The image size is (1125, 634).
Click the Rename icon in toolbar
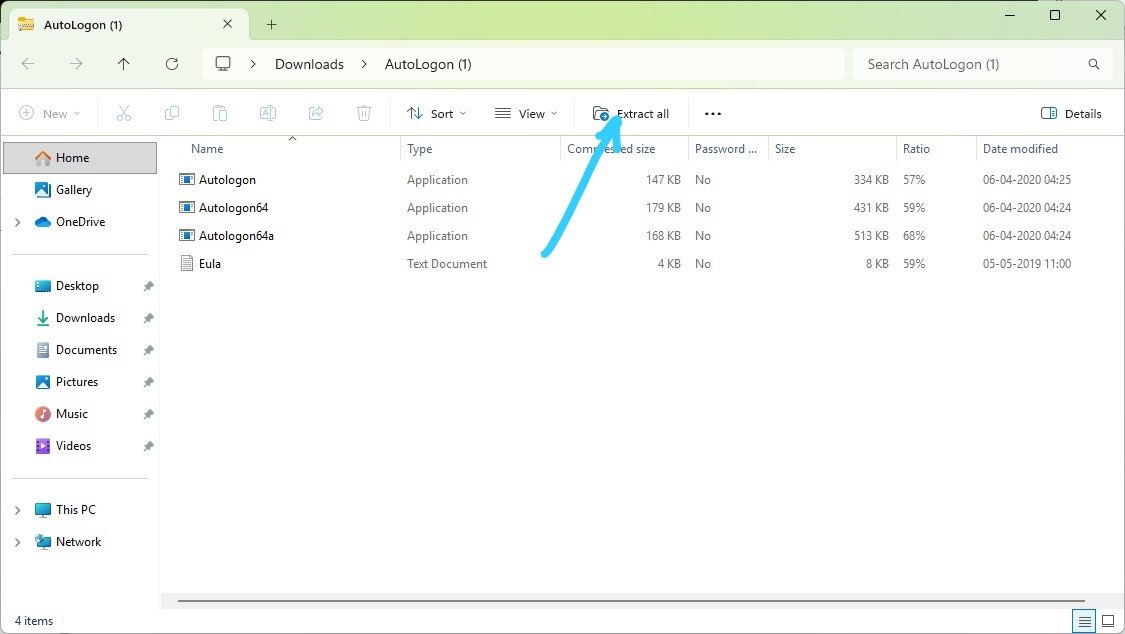pyautogui.click(x=268, y=114)
